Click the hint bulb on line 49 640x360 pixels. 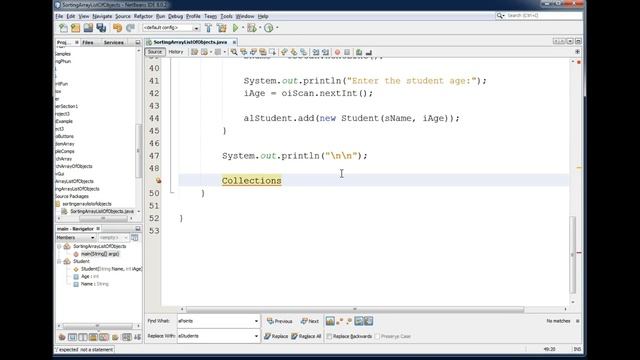click(158, 180)
